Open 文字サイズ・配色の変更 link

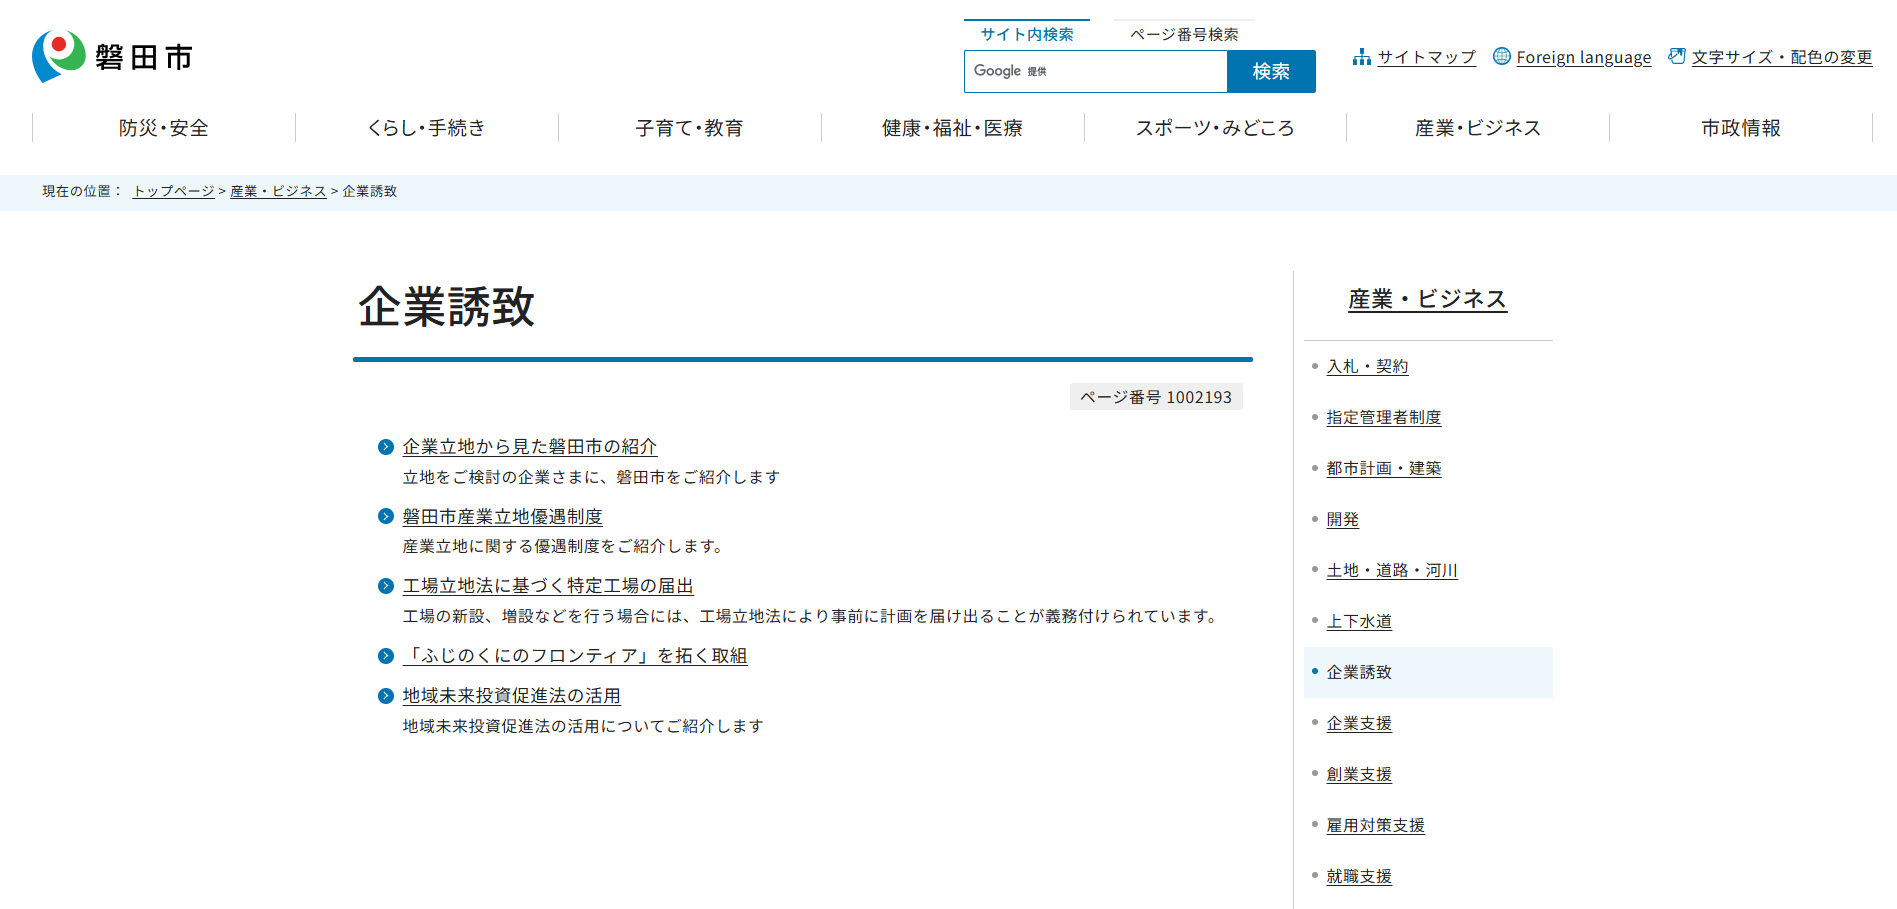(x=1782, y=57)
